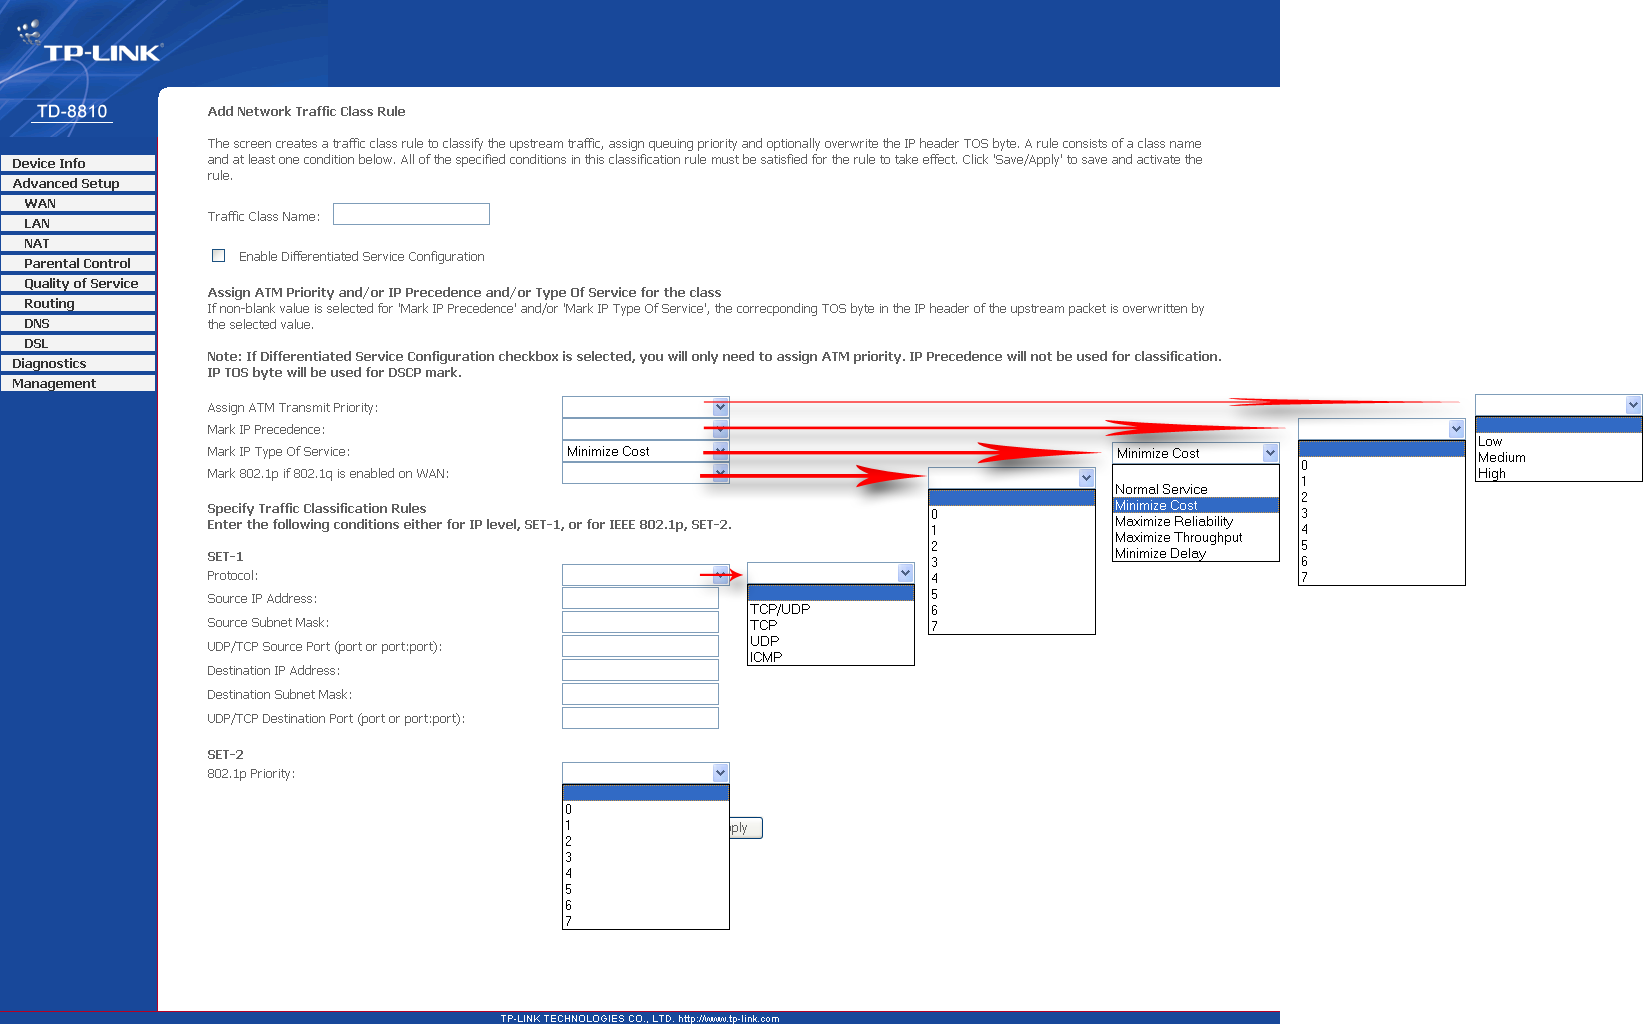Viewport: 1643px width, 1024px height.
Task: Open the Mark IP Precedence dropdown
Action: tap(645, 429)
